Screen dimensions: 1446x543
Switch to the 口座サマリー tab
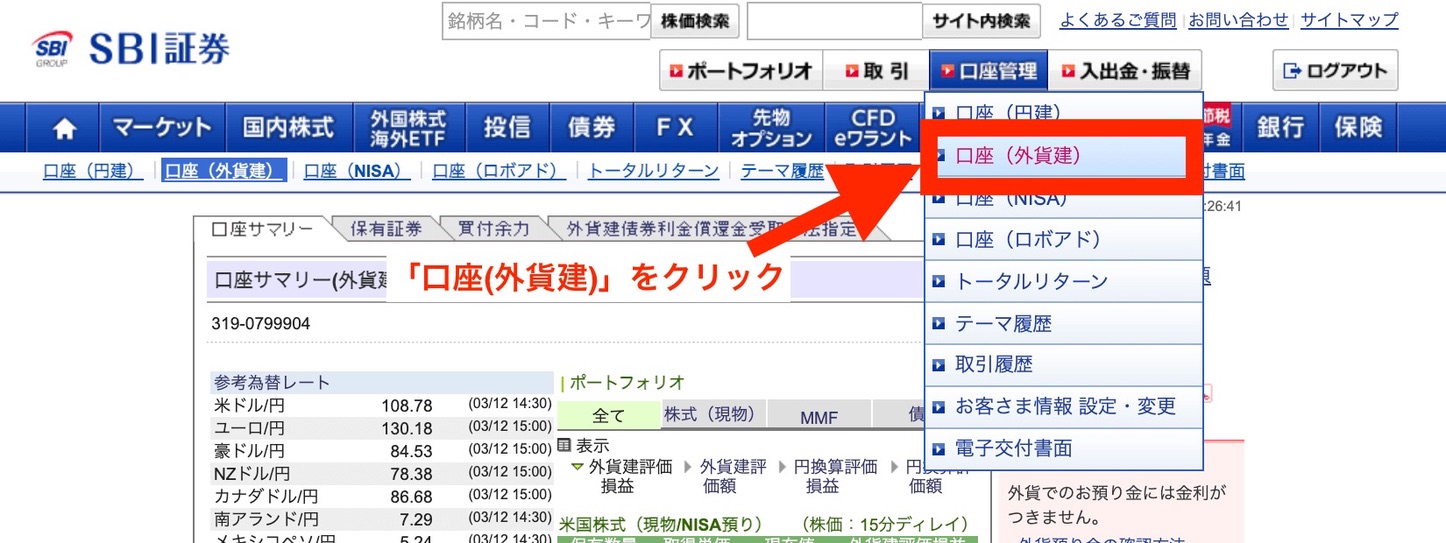(x=262, y=229)
